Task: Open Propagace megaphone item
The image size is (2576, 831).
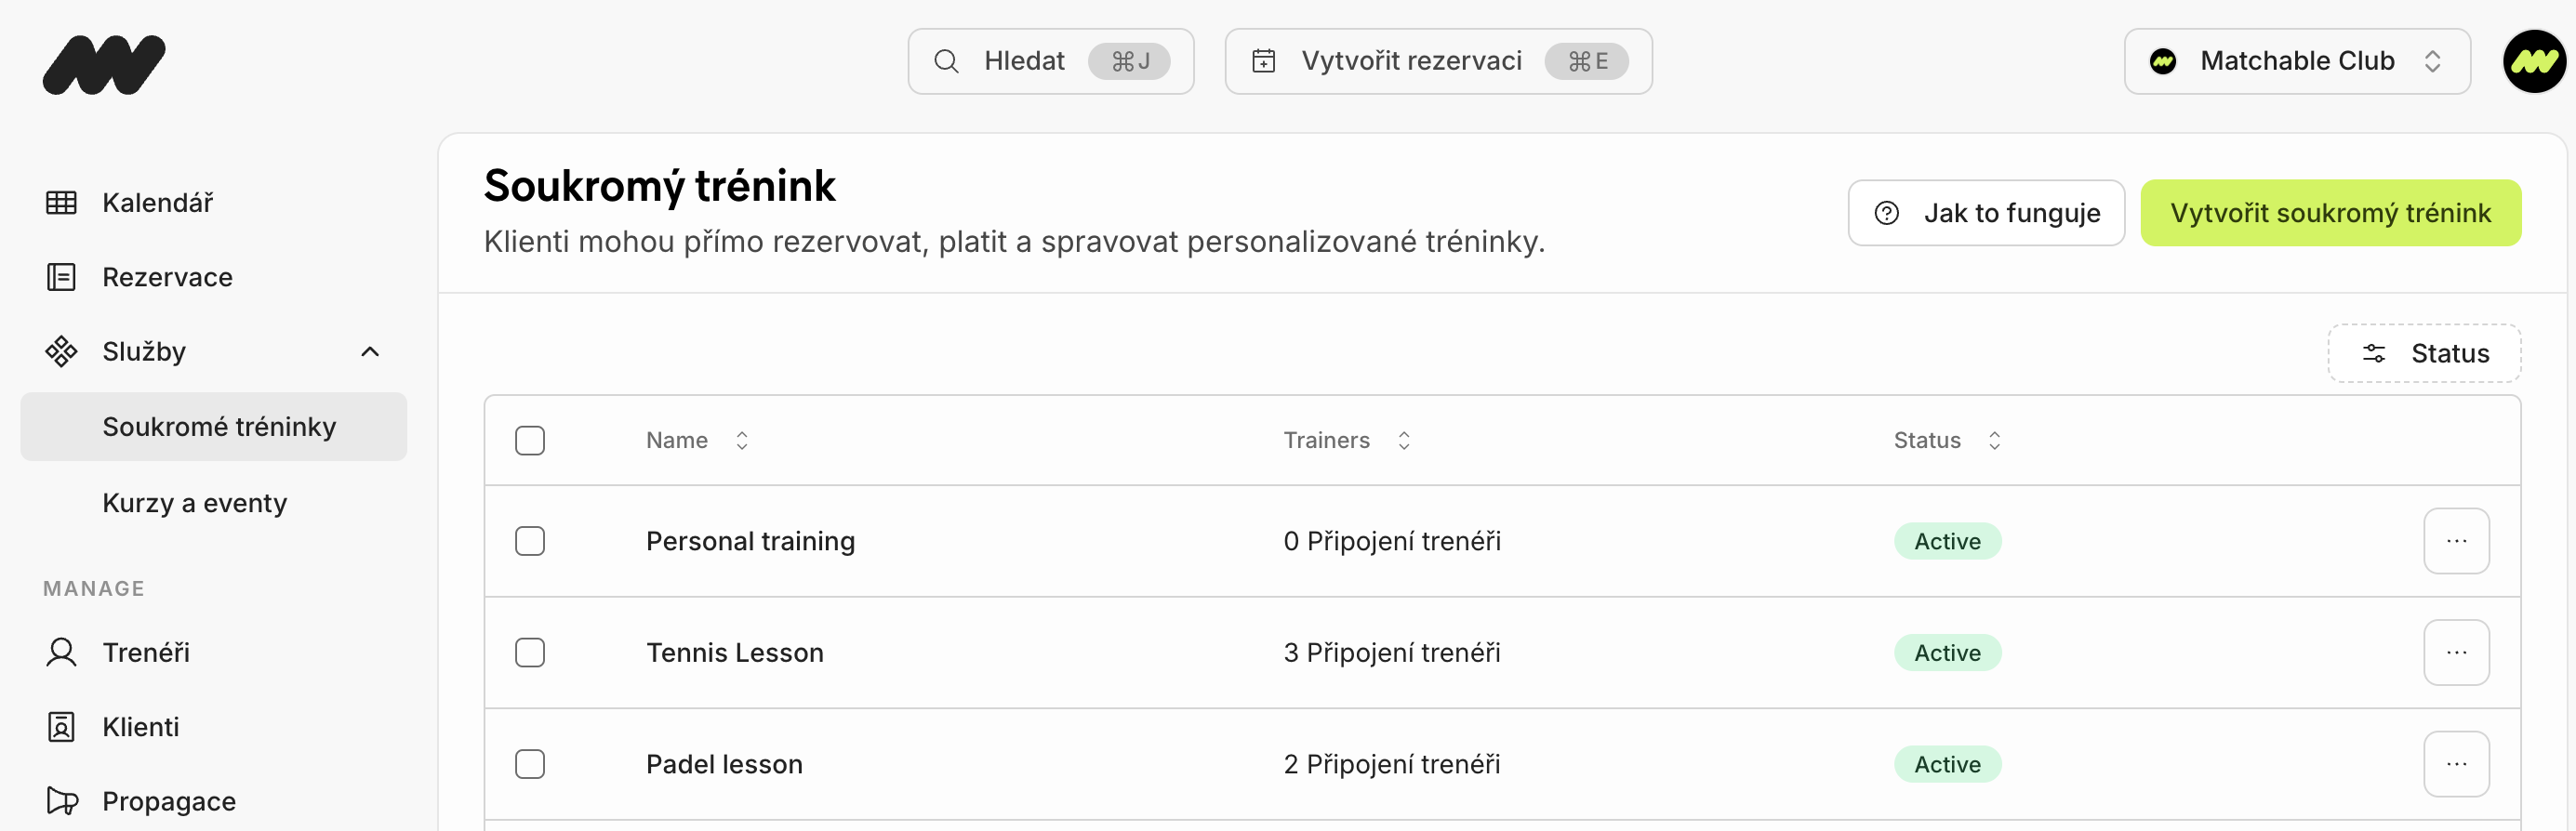Action: (x=168, y=801)
